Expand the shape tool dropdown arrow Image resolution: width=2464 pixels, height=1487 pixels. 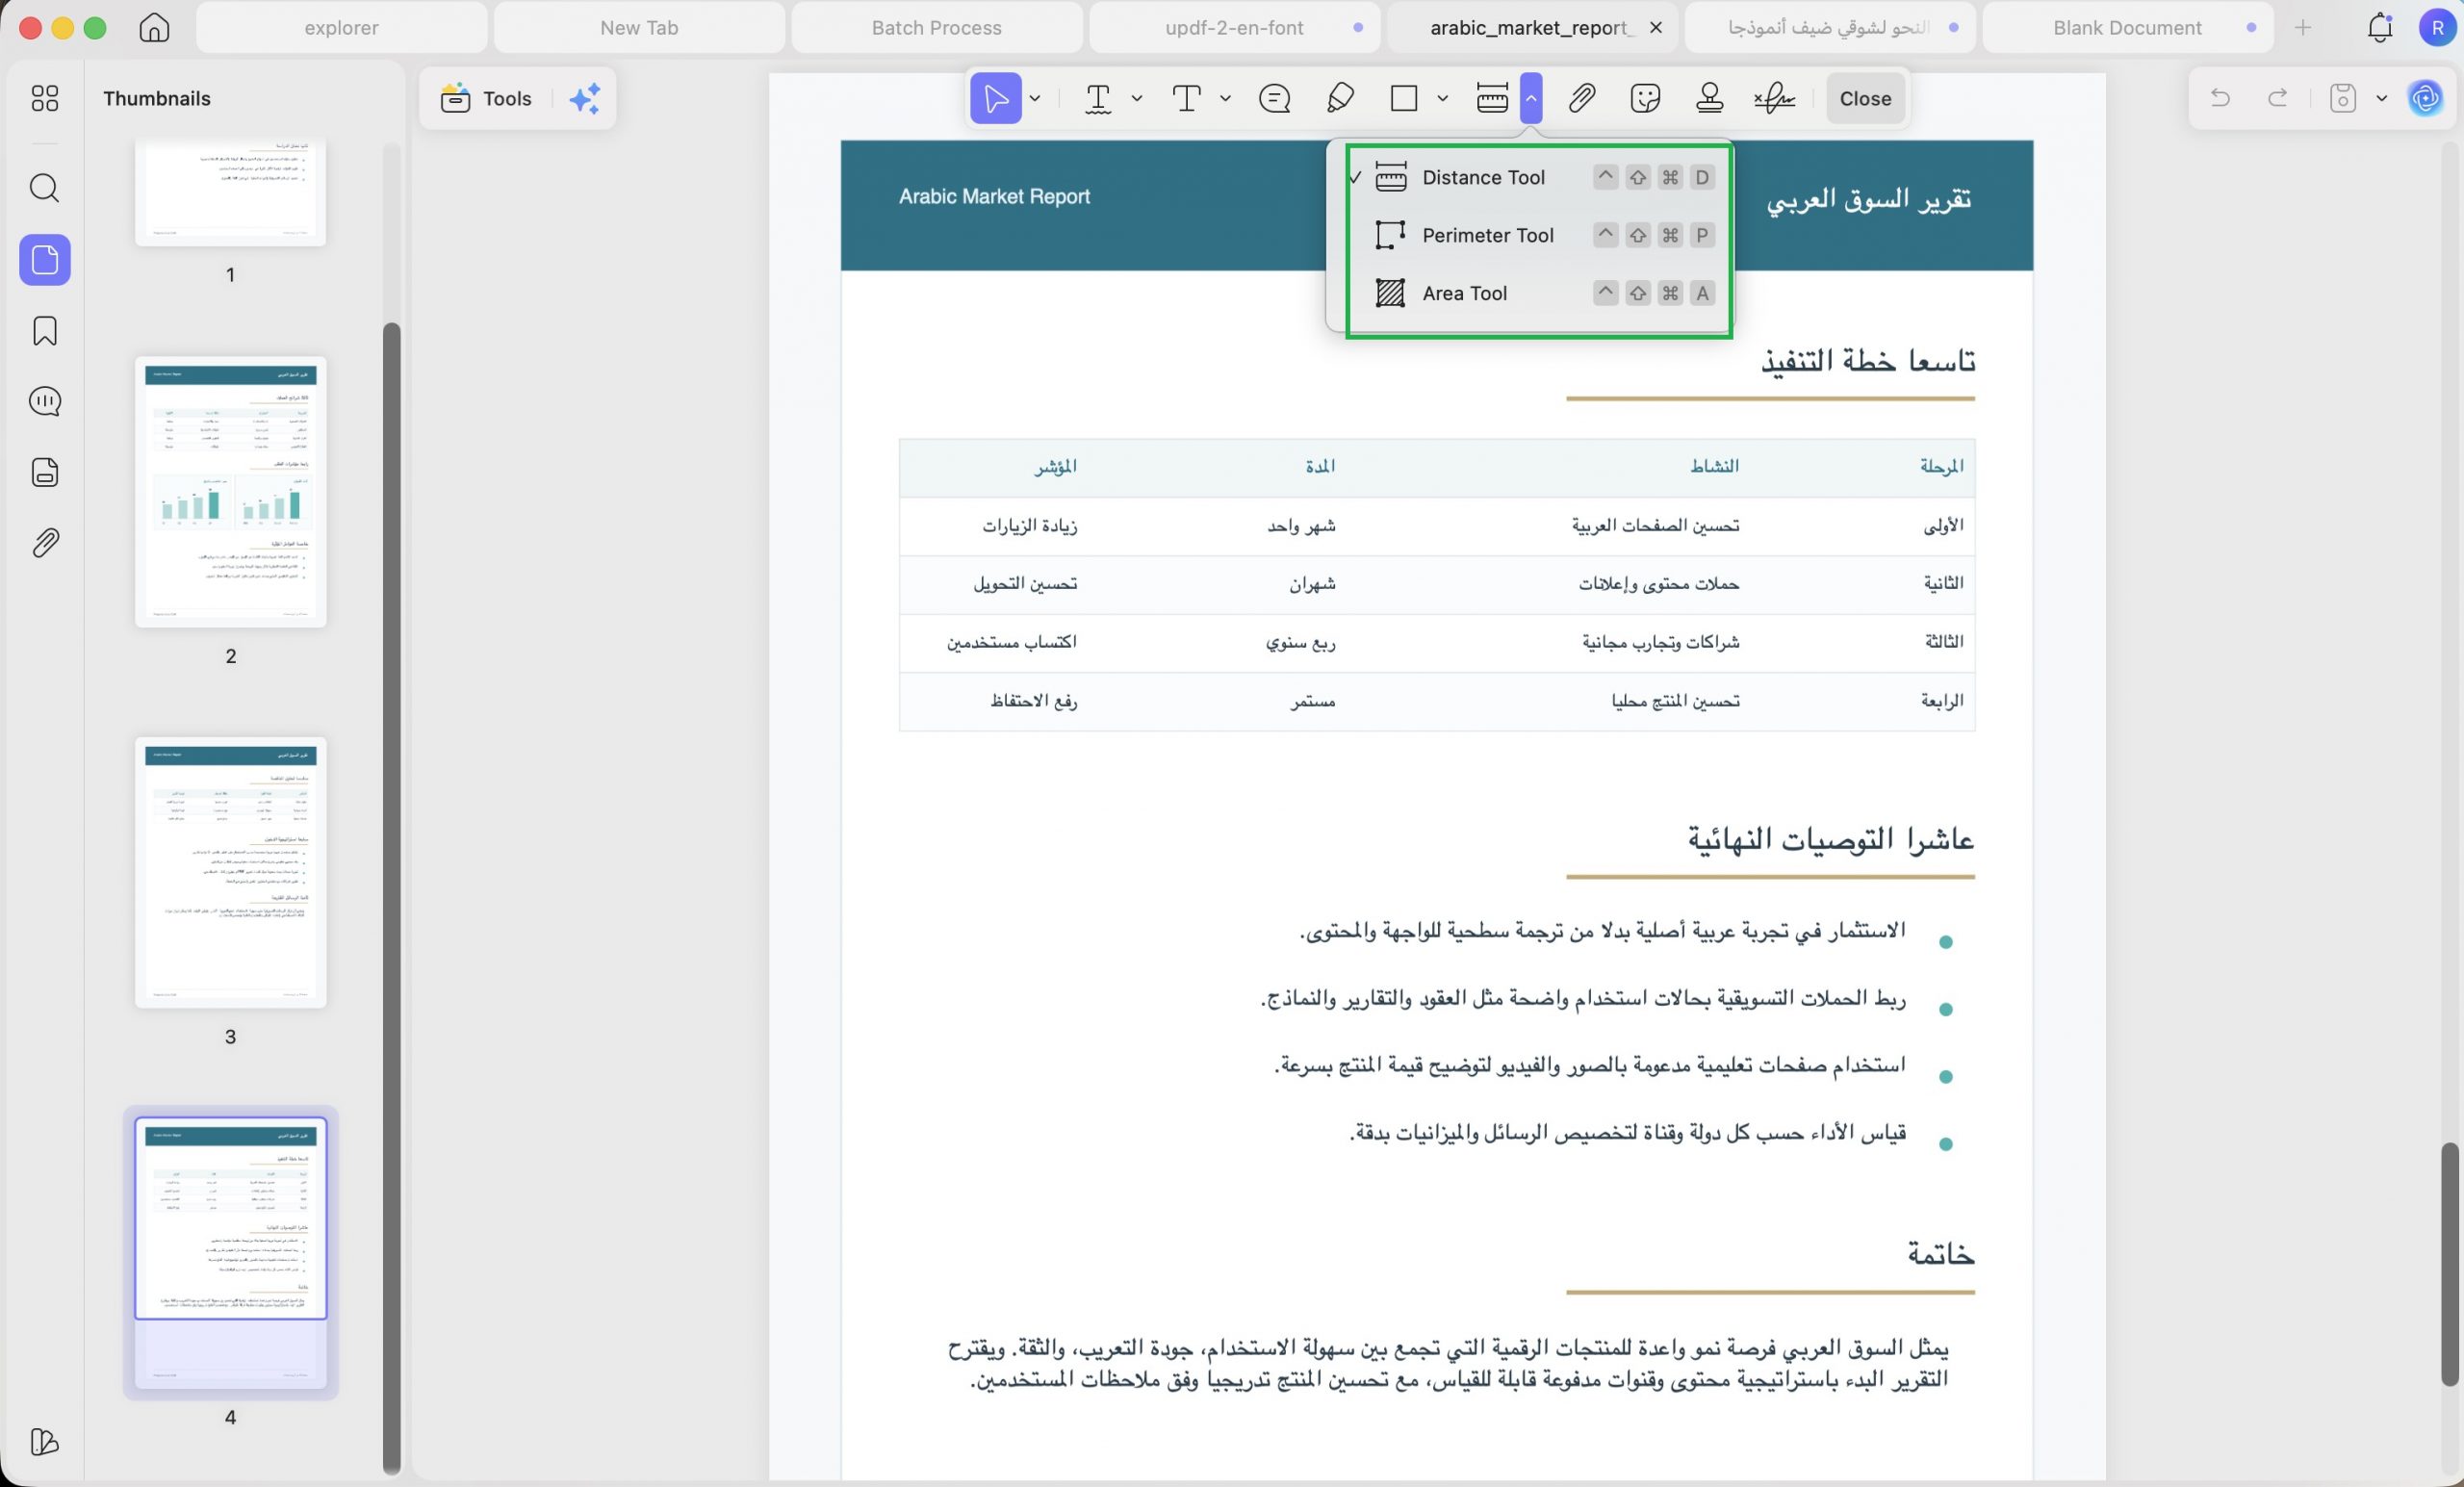tap(1442, 98)
